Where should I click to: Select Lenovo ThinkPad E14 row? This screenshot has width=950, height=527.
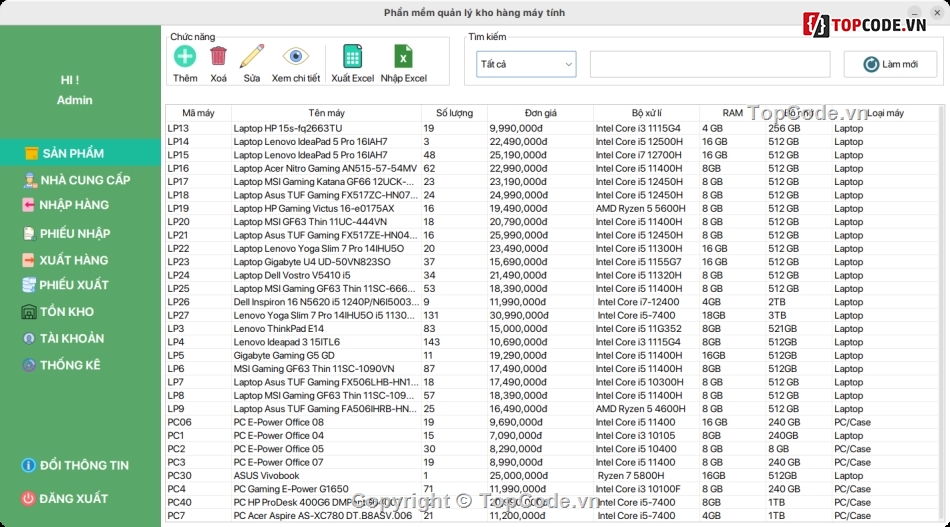click(552, 328)
